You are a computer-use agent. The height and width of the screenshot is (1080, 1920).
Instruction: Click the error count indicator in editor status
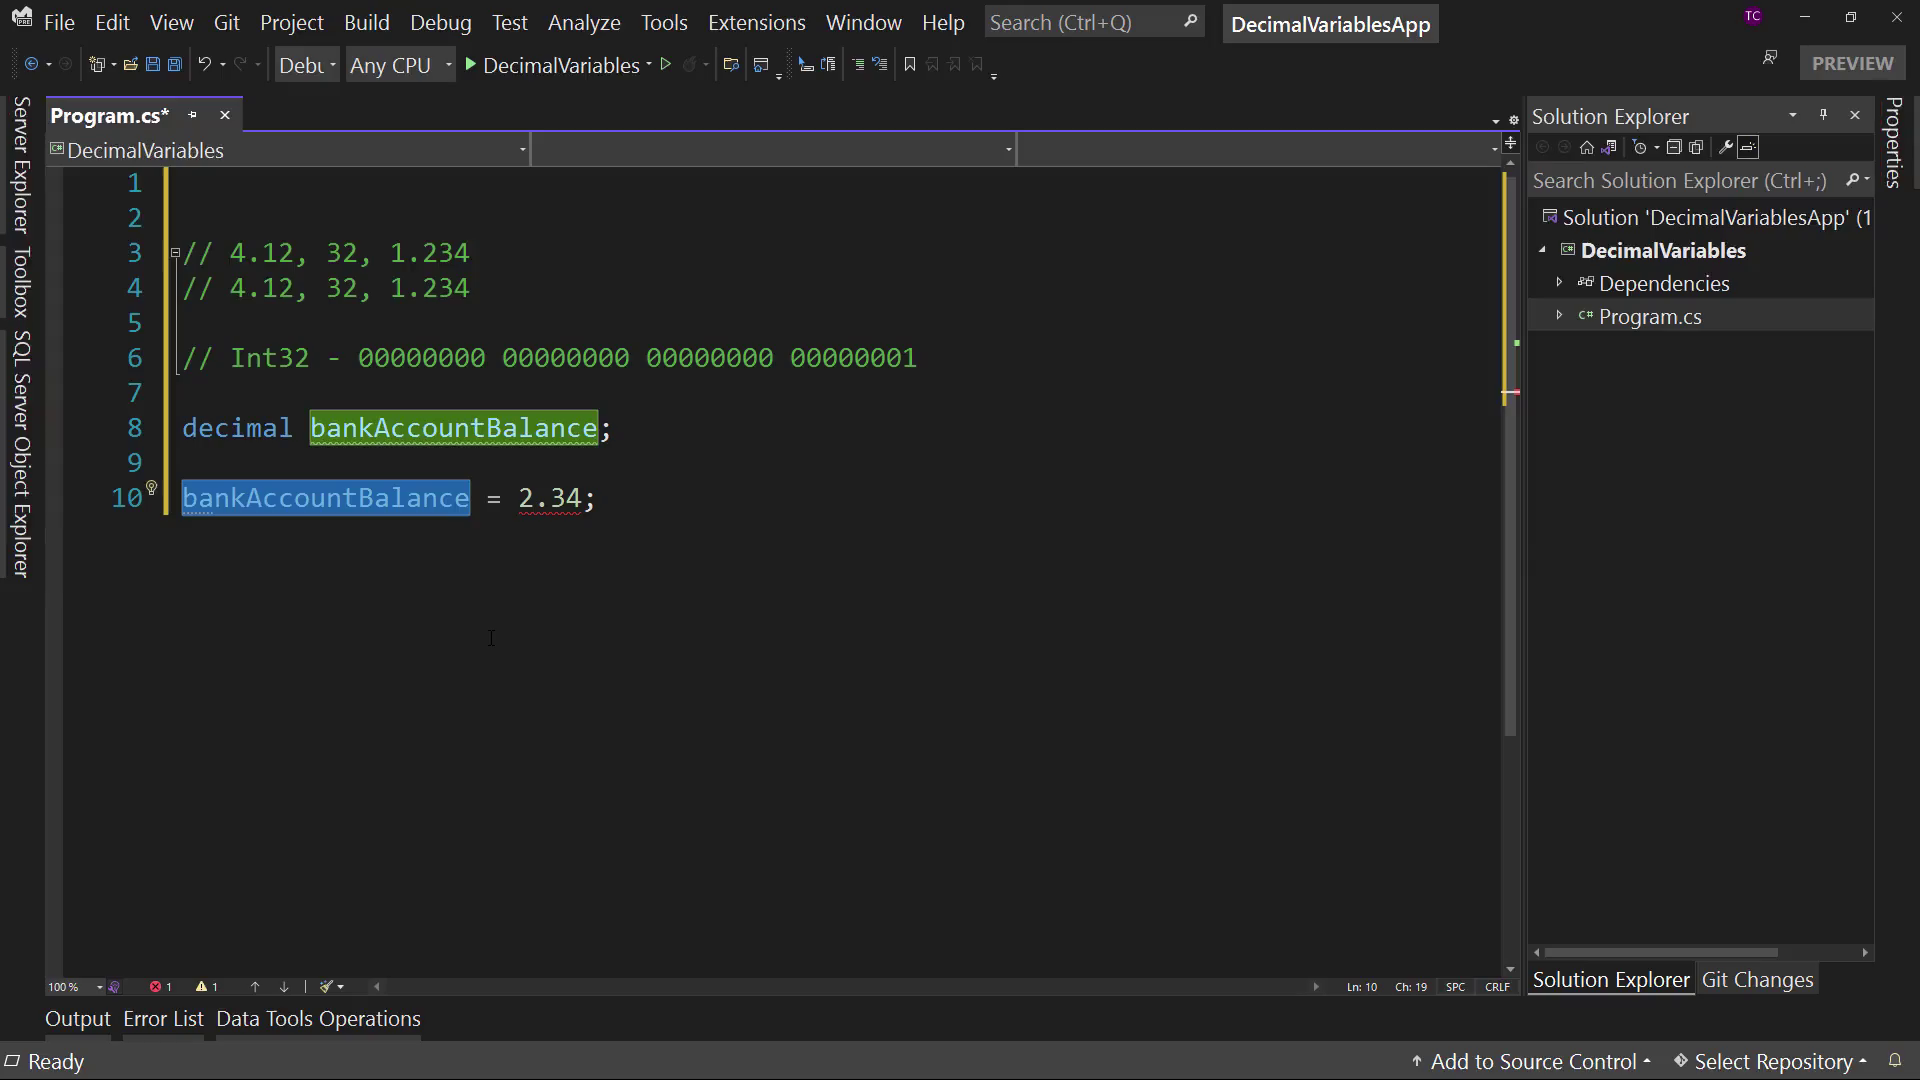pyautogui.click(x=161, y=987)
